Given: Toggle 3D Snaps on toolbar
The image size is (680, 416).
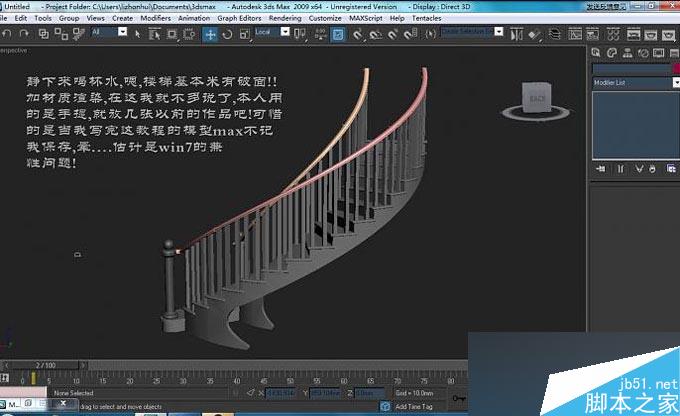Looking at the screenshot, I should (357, 34).
